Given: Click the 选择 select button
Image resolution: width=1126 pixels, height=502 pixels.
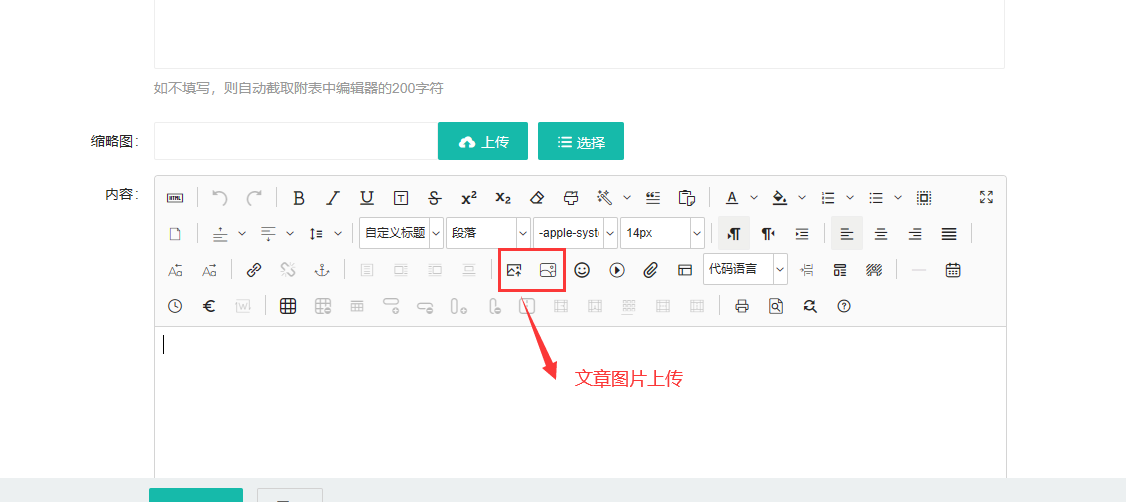Looking at the screenshot, I should (x=581, y=141).
